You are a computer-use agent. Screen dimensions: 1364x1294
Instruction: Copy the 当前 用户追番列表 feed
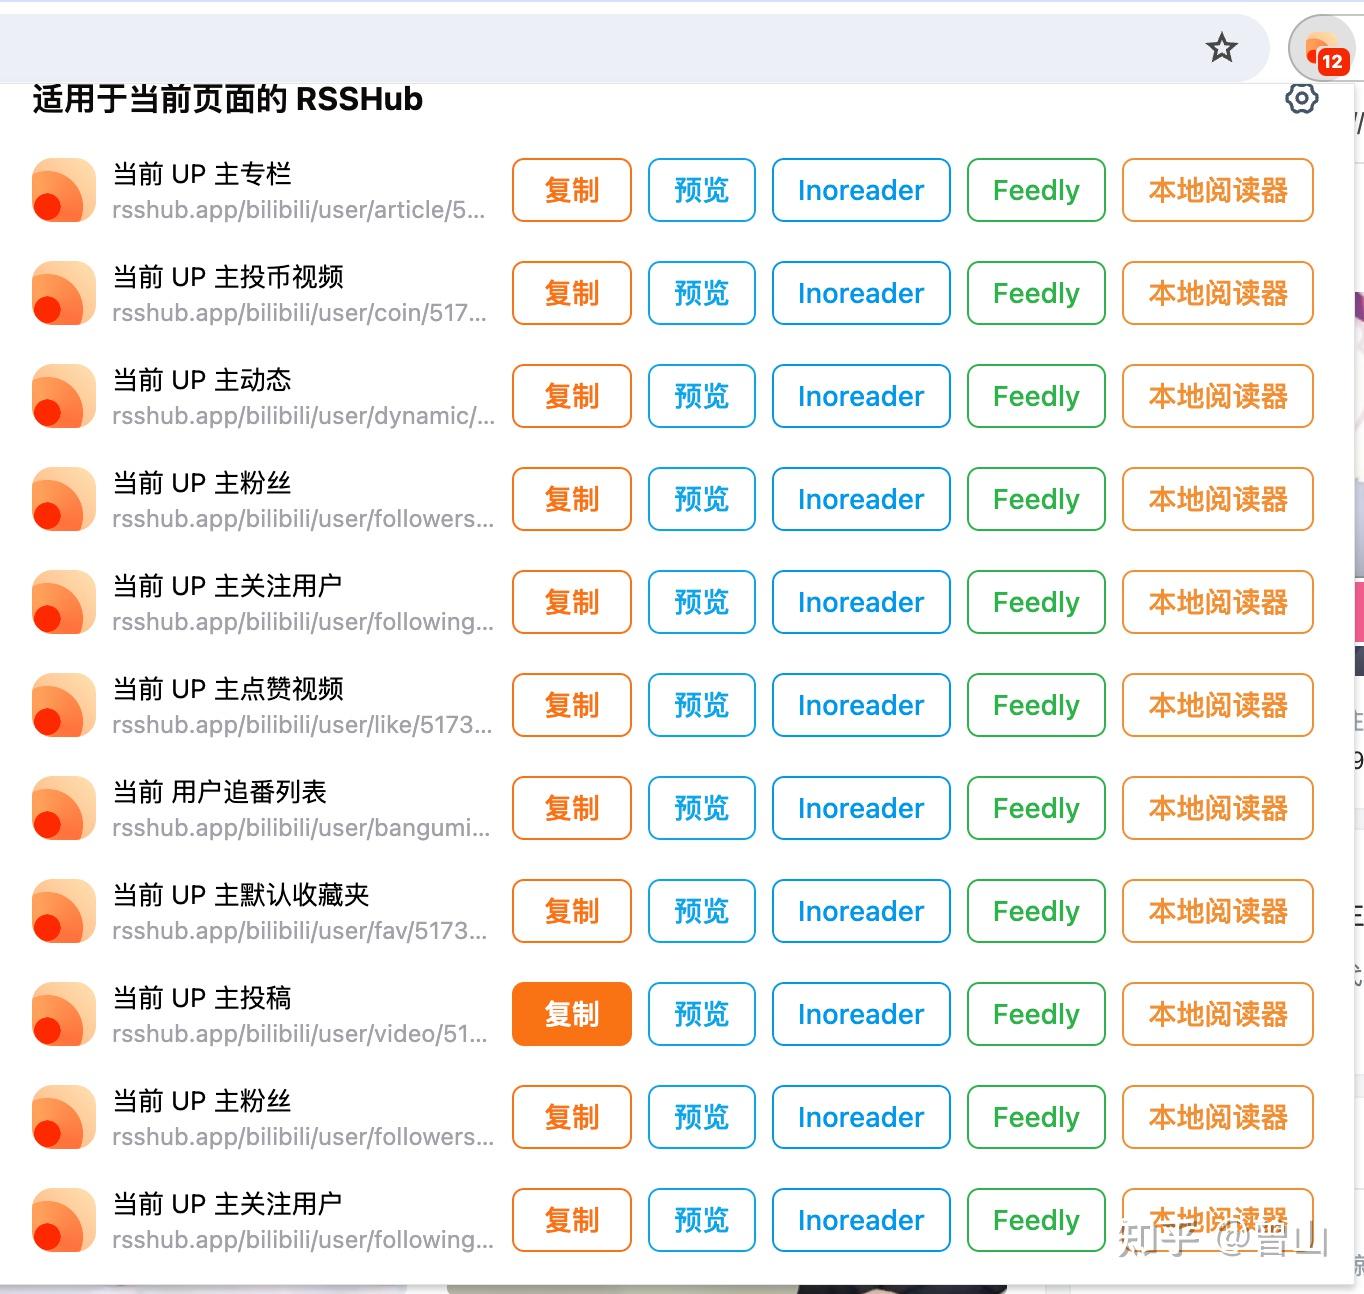tap(571, 808)
